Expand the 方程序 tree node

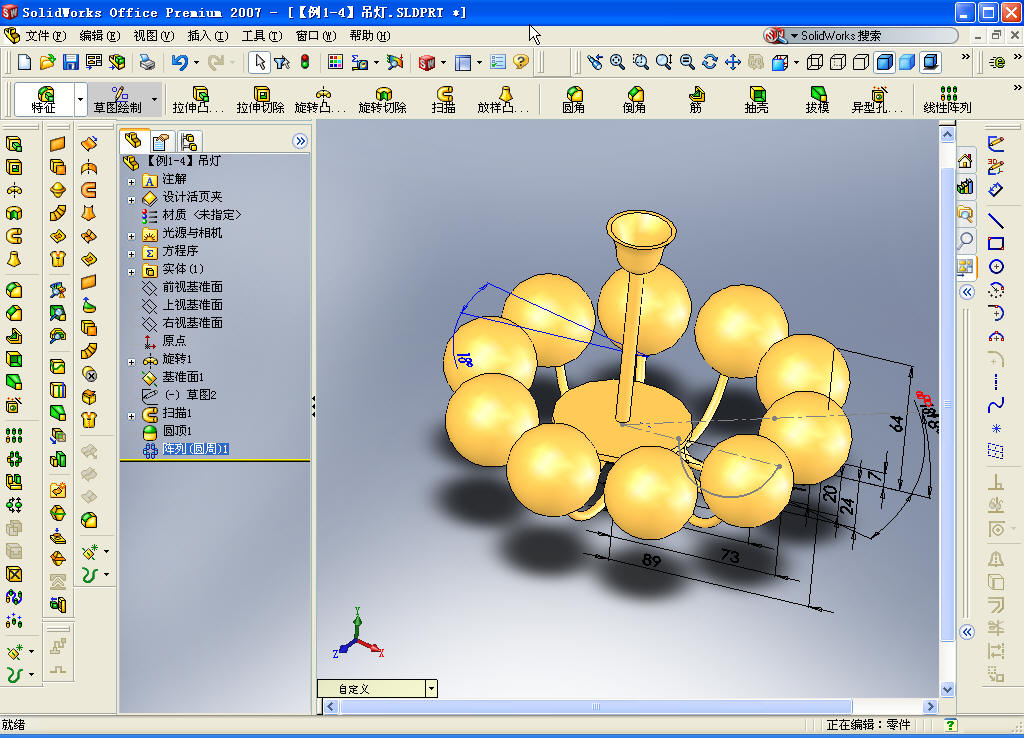pyautogui.click(x=131, y=254)
